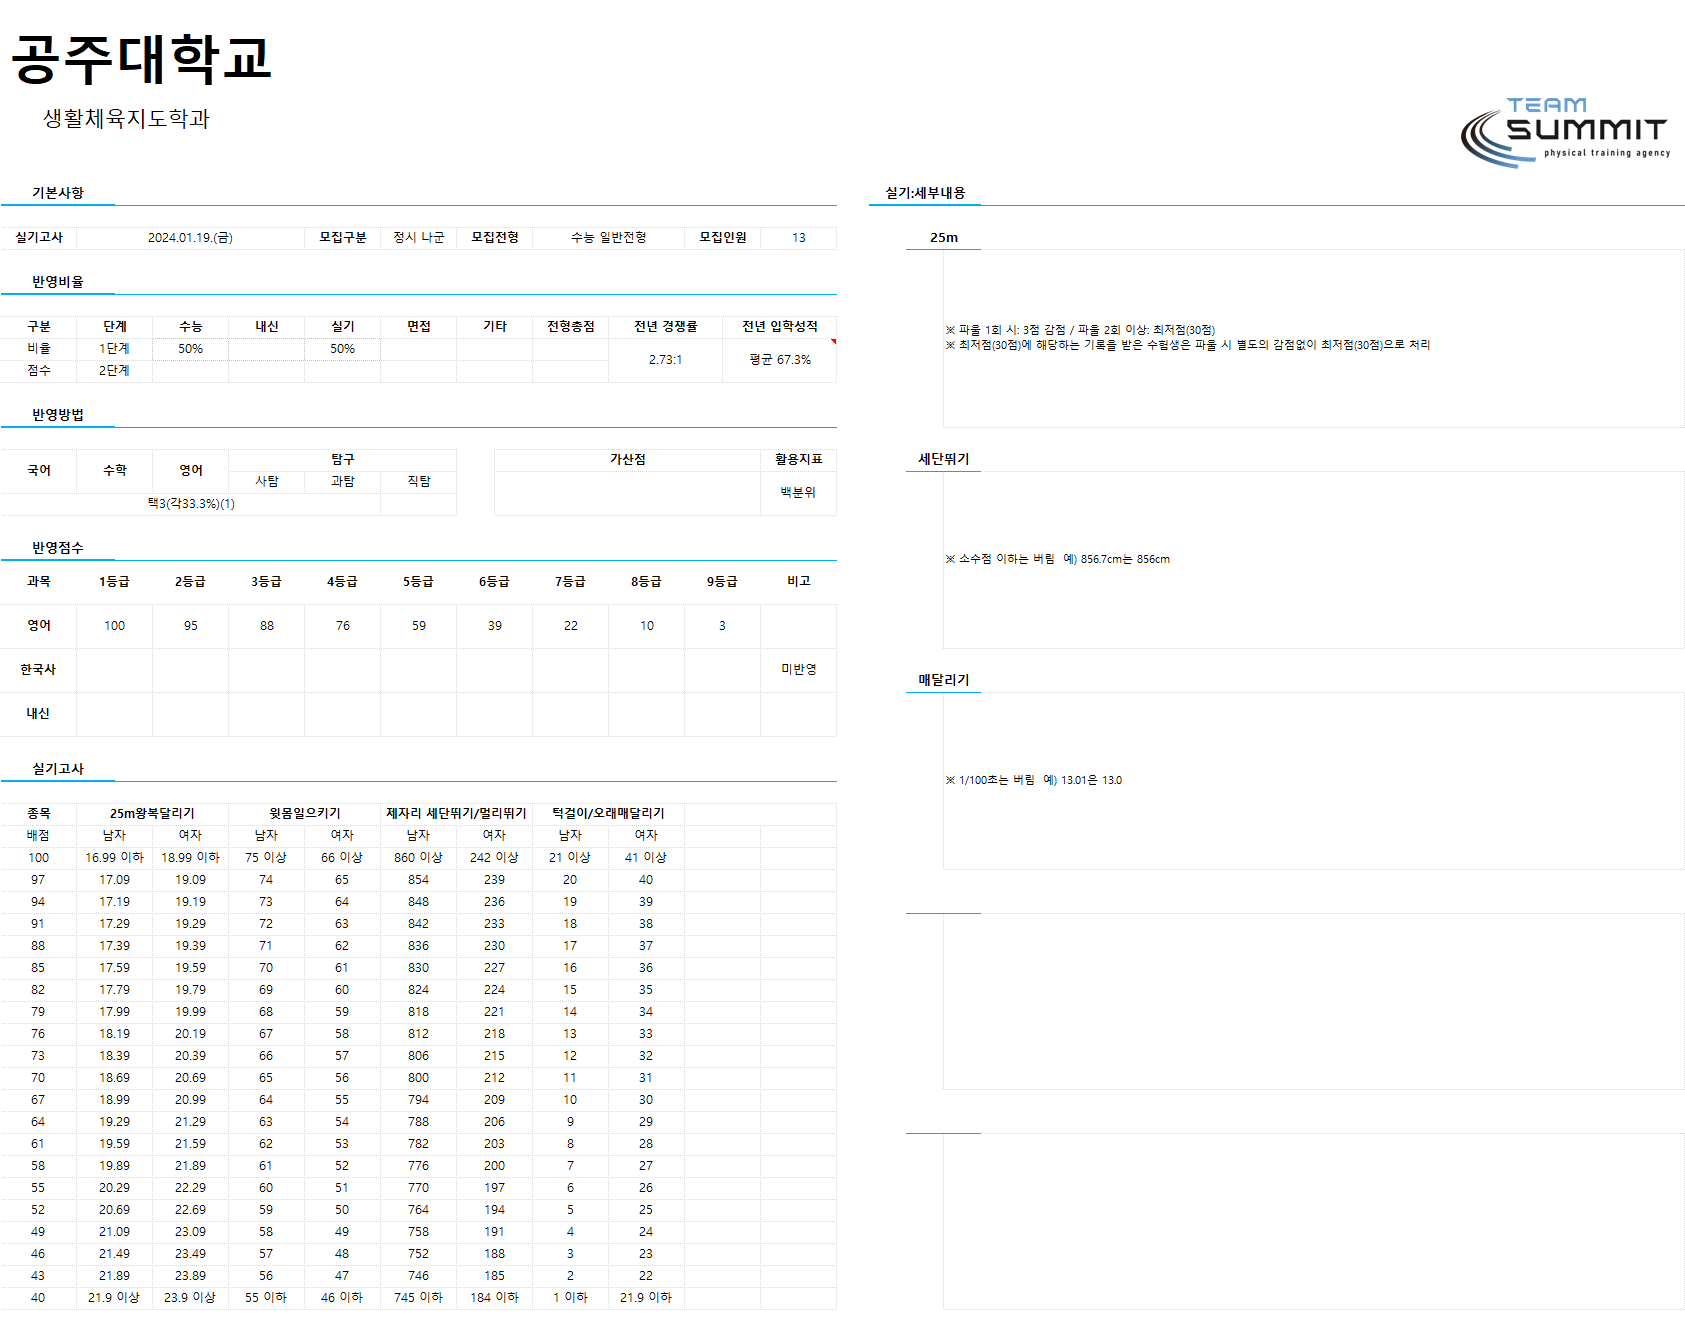Screen dimensions: 1685x1332
Task: Select the 영어 4등급 score 76
Action: (342, 626)
